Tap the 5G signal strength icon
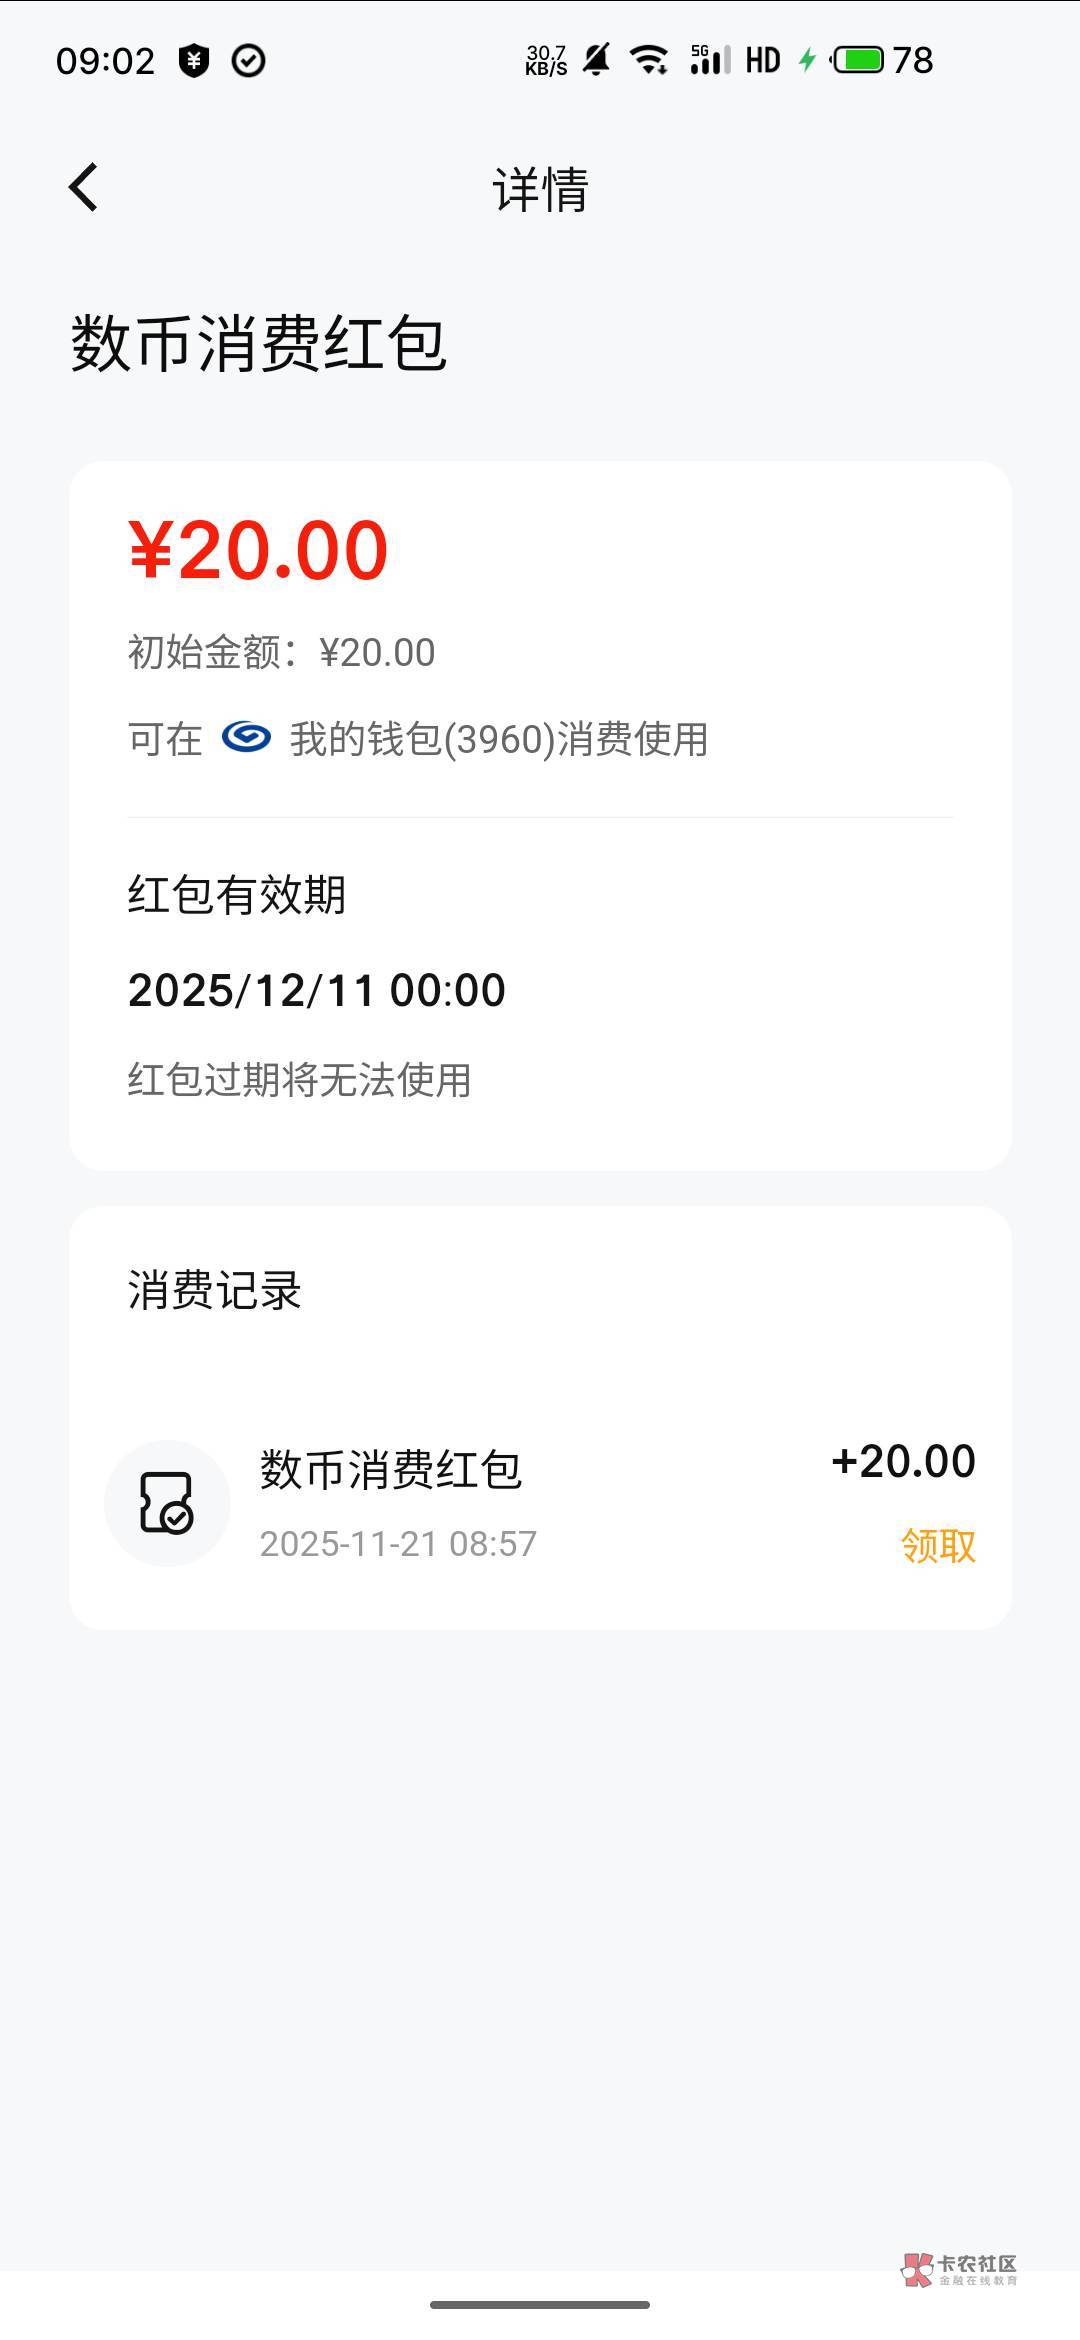Viewport: 1080px width, 2340px height. (x=709, y=60)
